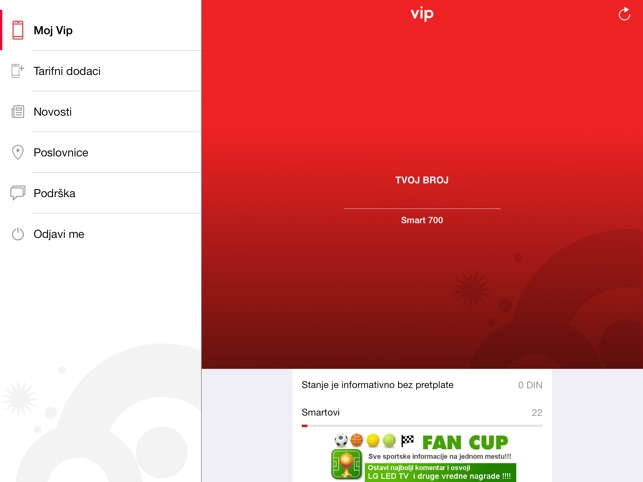Open the FAN CUP advertisement banner
The height and width of the screenshot is (482, 643).
point(424,457)
